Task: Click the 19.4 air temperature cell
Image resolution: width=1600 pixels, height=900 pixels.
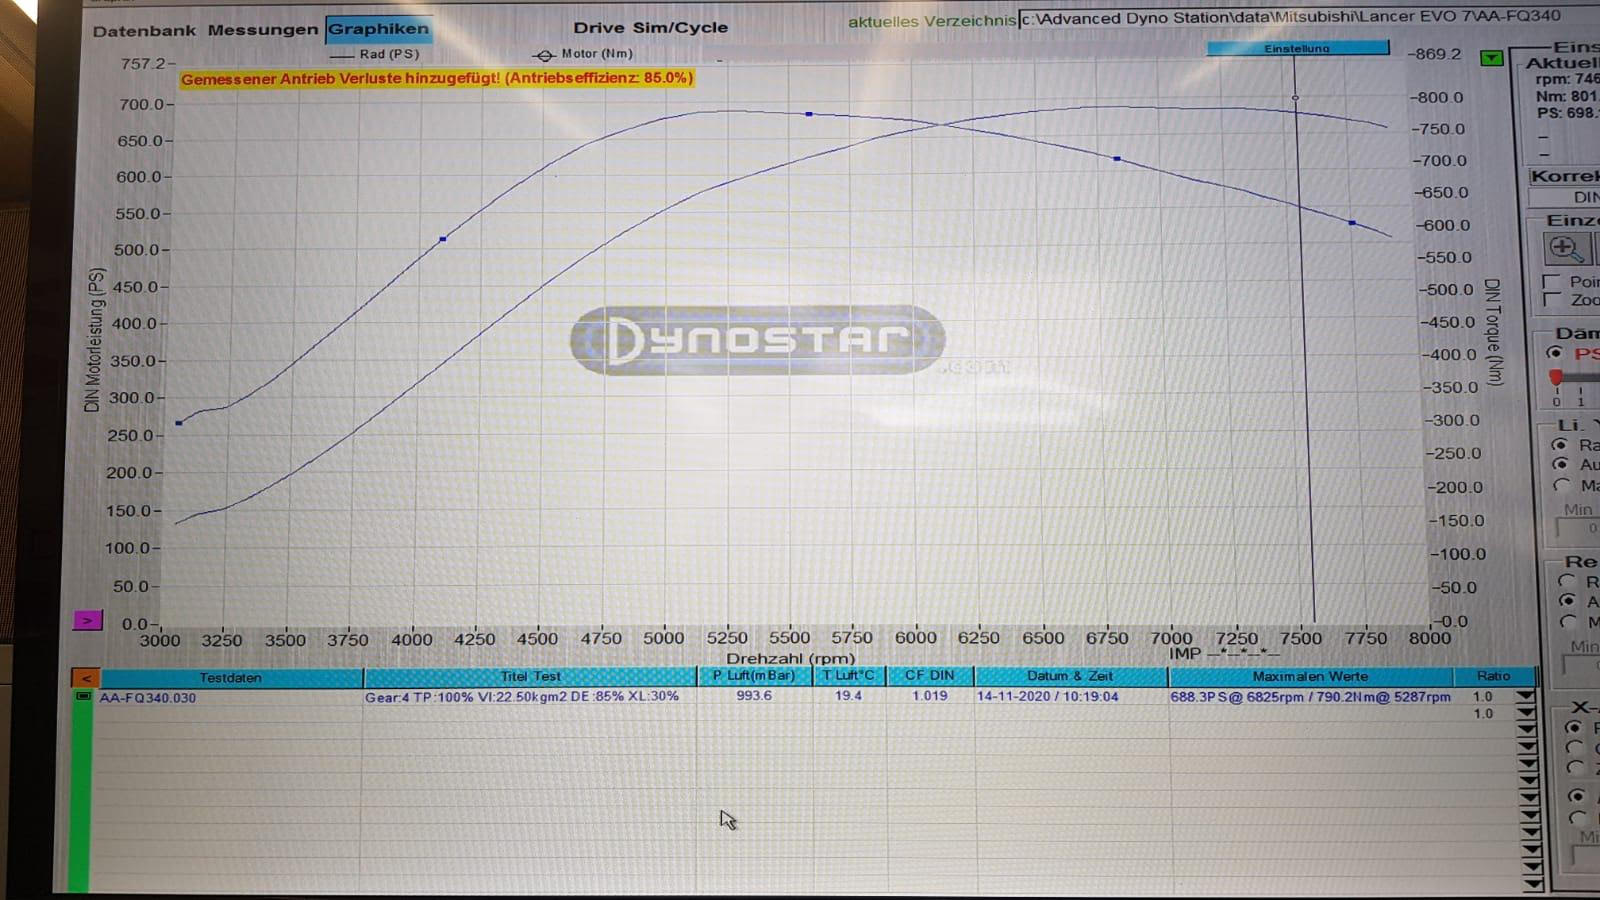Action: coord(848,695)
